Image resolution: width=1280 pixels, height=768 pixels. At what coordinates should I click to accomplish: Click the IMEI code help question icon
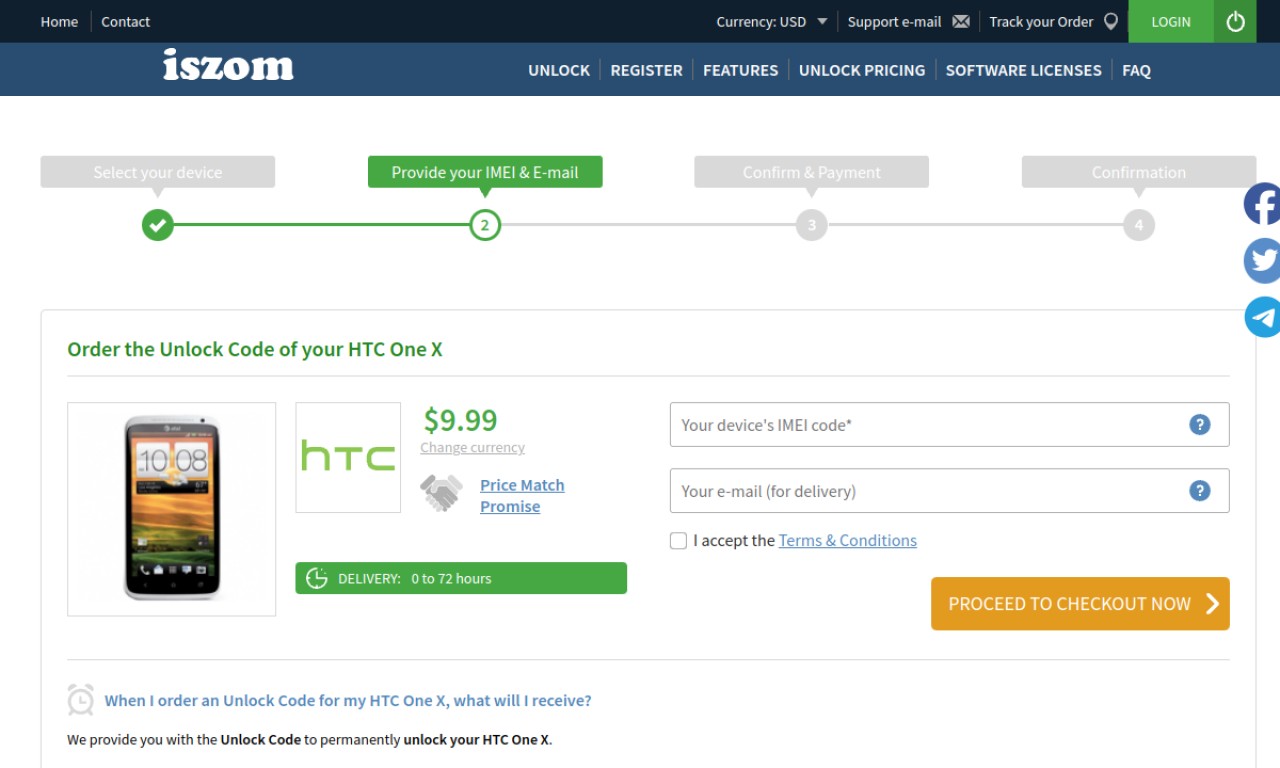tap(1200, 425)
